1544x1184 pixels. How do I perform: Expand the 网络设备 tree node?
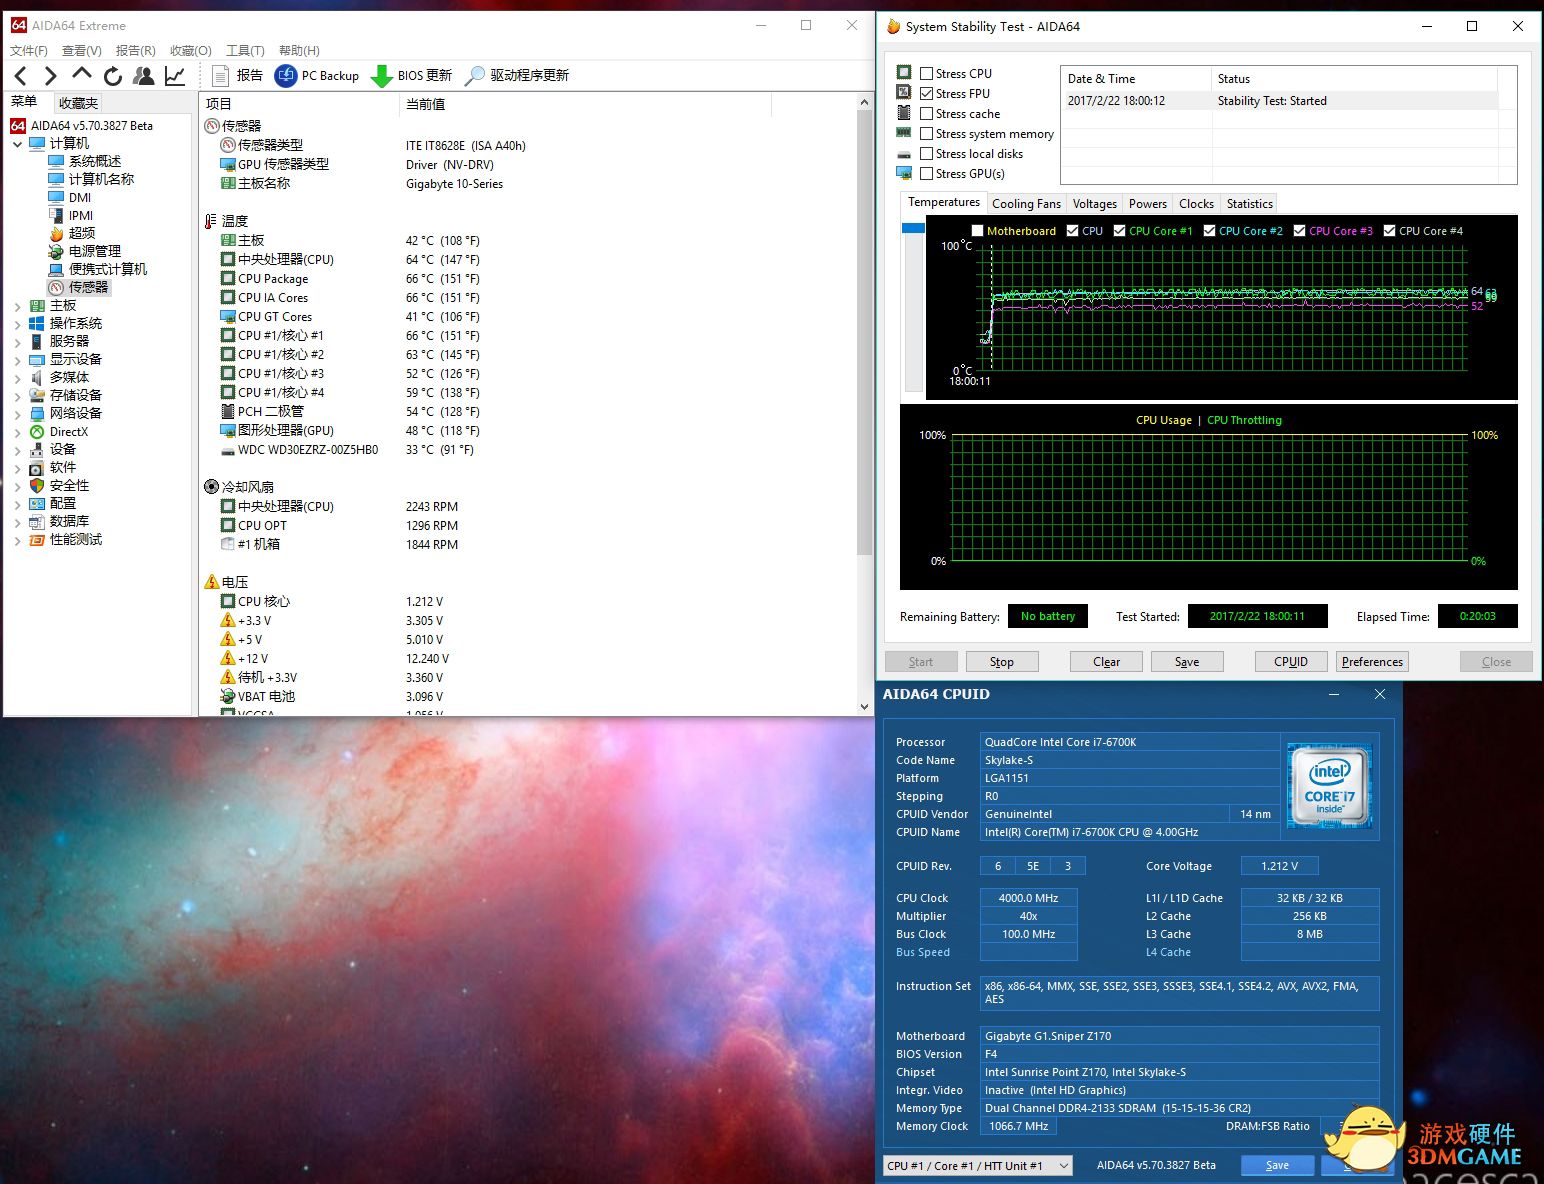click(17, 414)
